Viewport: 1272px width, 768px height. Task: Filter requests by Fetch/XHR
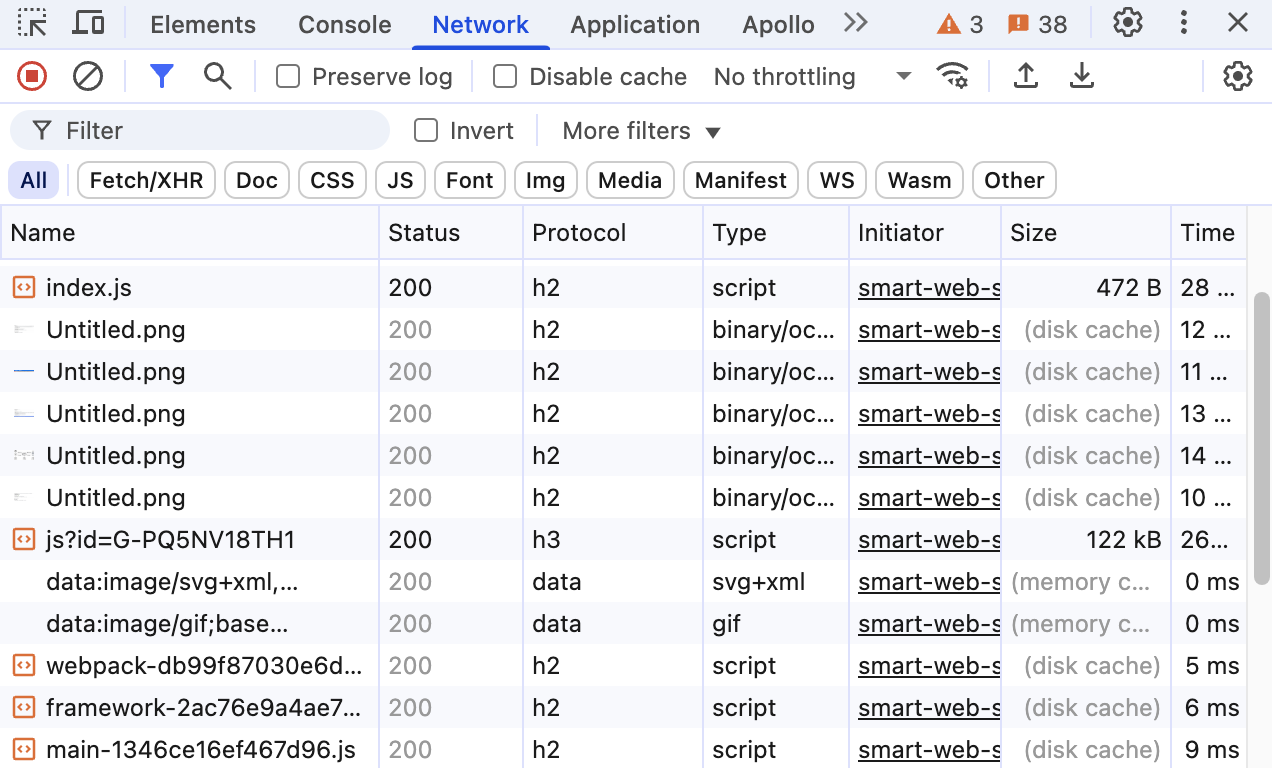coord(146,180)
